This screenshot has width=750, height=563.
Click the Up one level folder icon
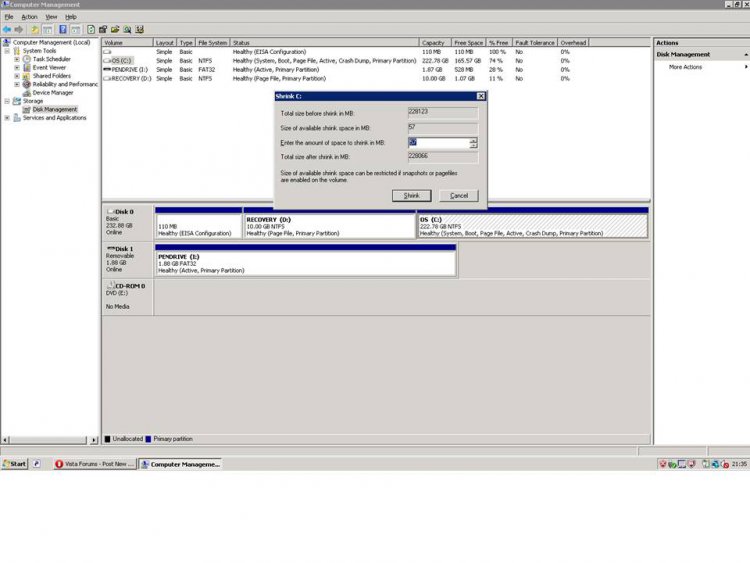tap(33, 30)
